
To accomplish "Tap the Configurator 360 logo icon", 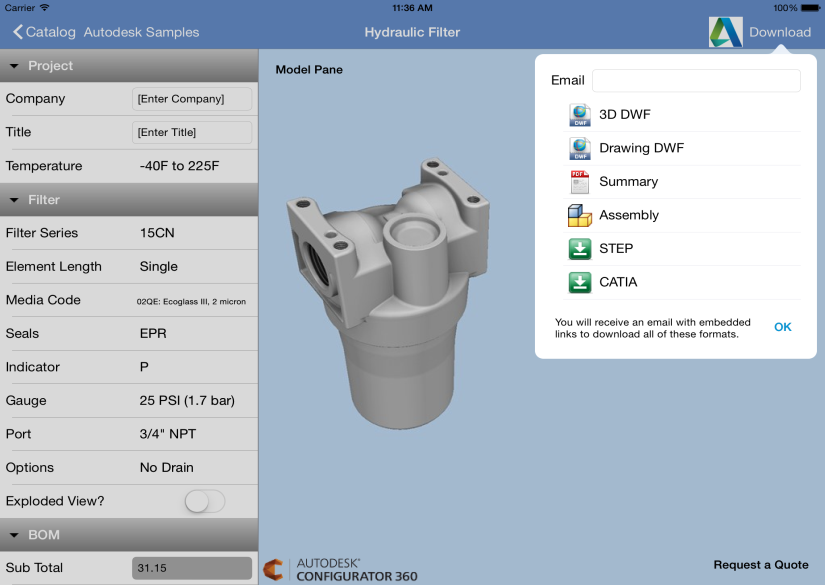I will click(x=274, y=570).
